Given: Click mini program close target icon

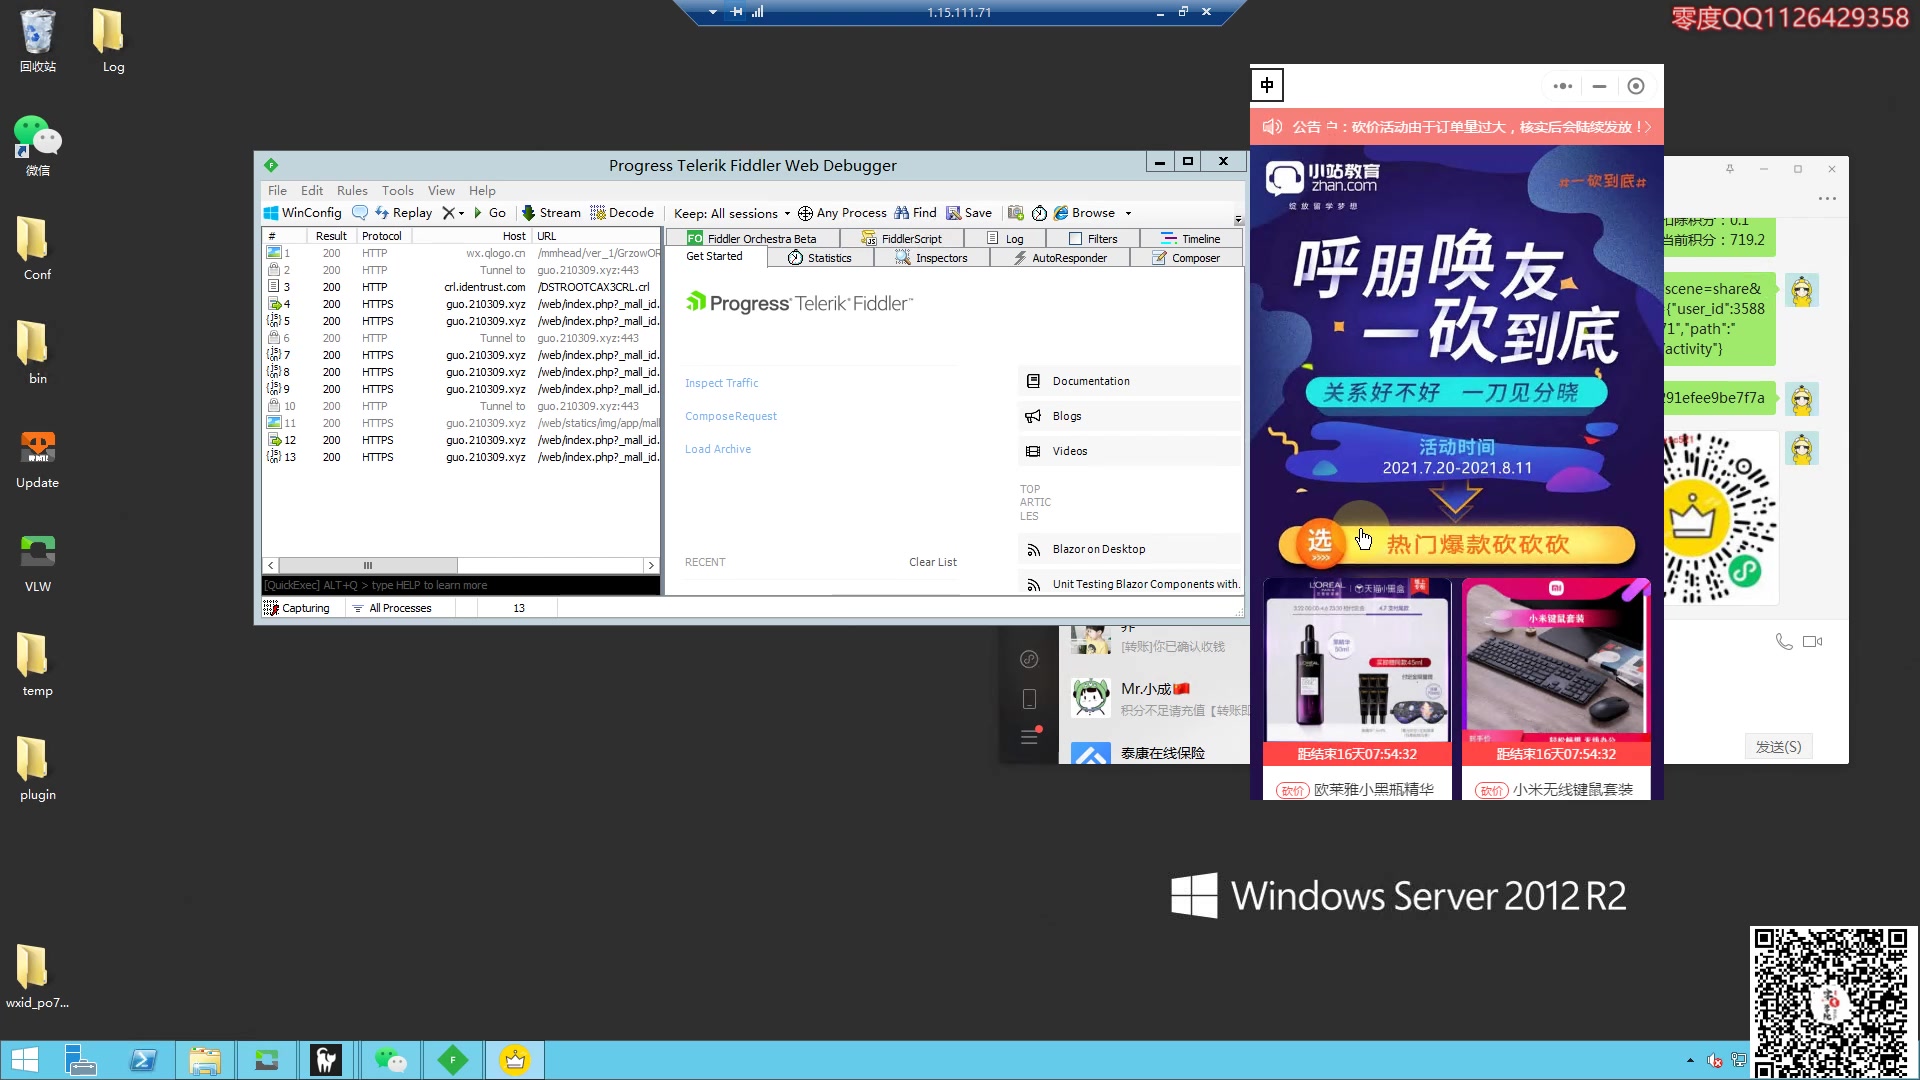Looking at the screenshot, I should 1636,86.
